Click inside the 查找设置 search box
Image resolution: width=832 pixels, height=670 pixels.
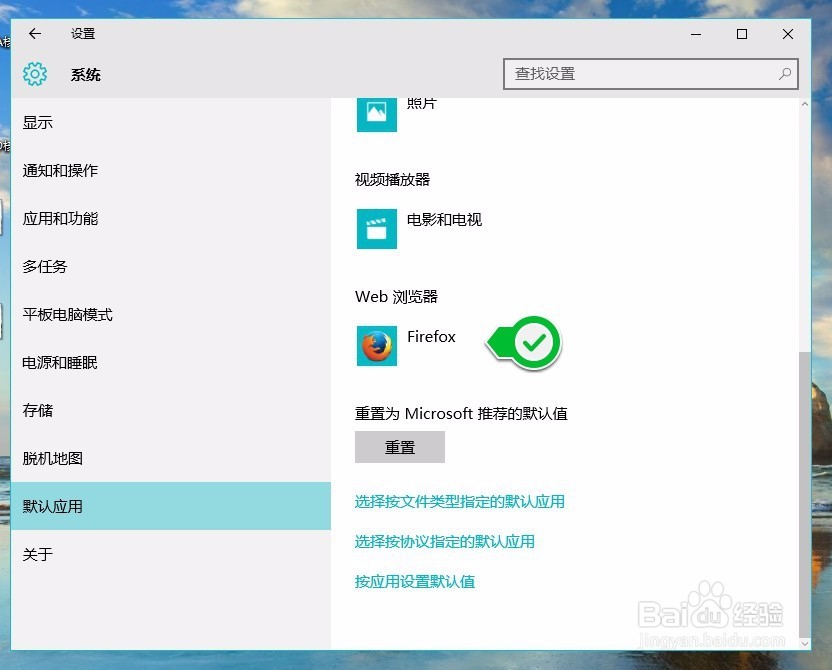click(651, 74)
